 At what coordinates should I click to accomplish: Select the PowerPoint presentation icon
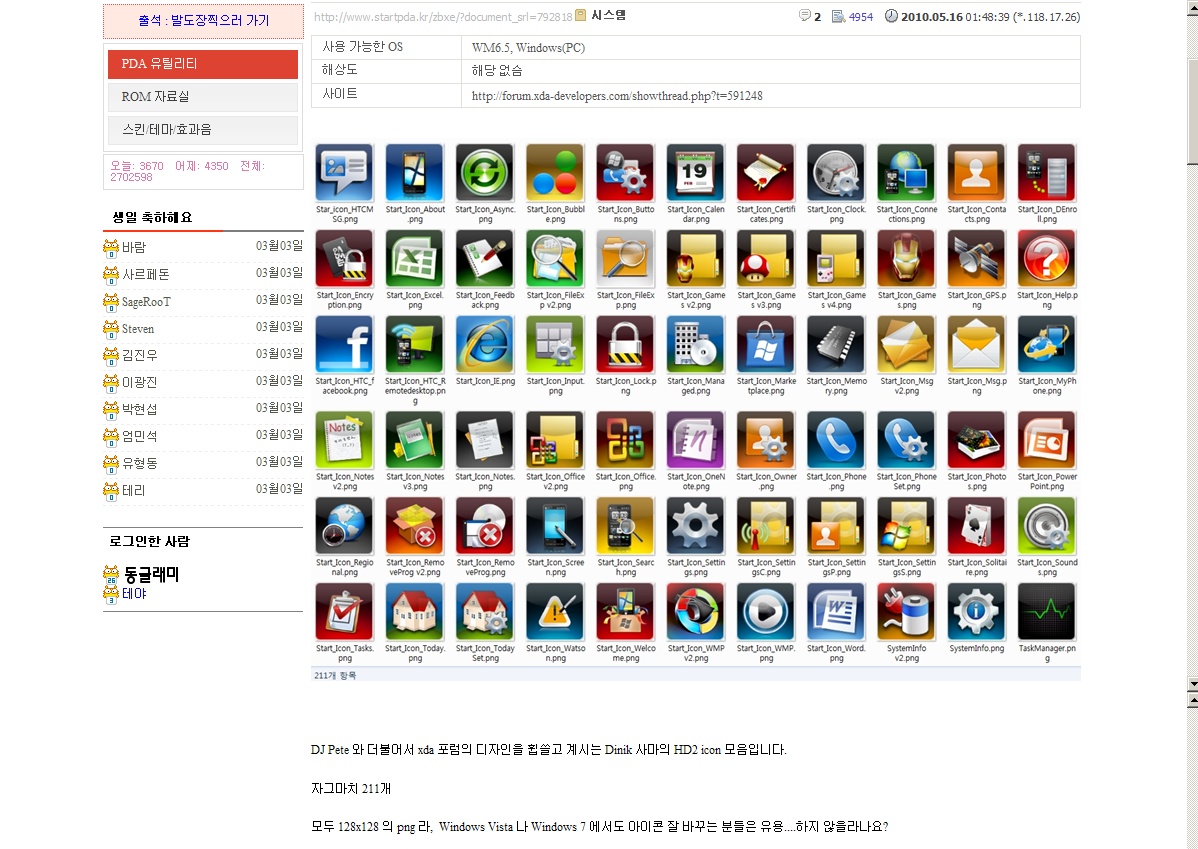(x=1047, y=440)
